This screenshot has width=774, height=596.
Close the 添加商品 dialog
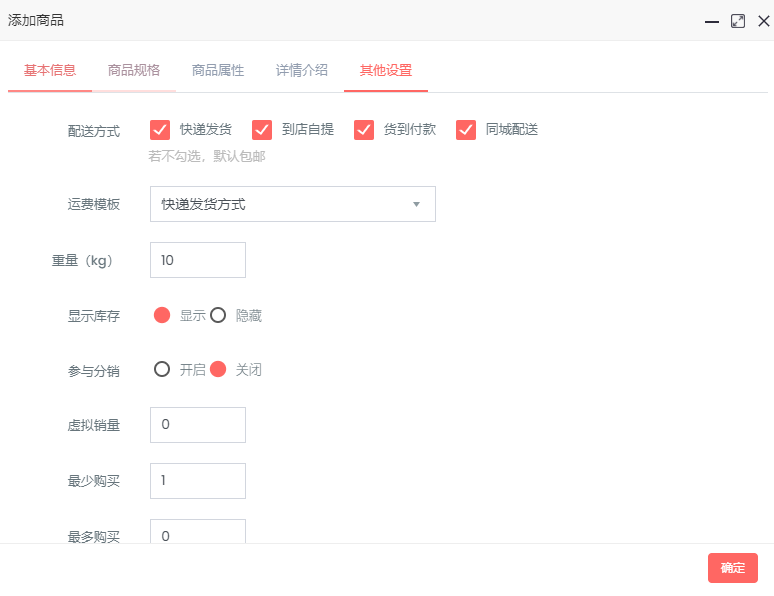coord(763,21)
